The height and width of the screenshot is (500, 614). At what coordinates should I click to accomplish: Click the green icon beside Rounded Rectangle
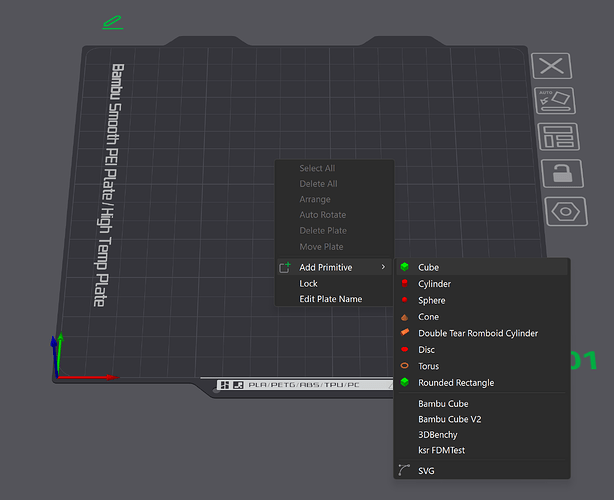coord(405,382)
